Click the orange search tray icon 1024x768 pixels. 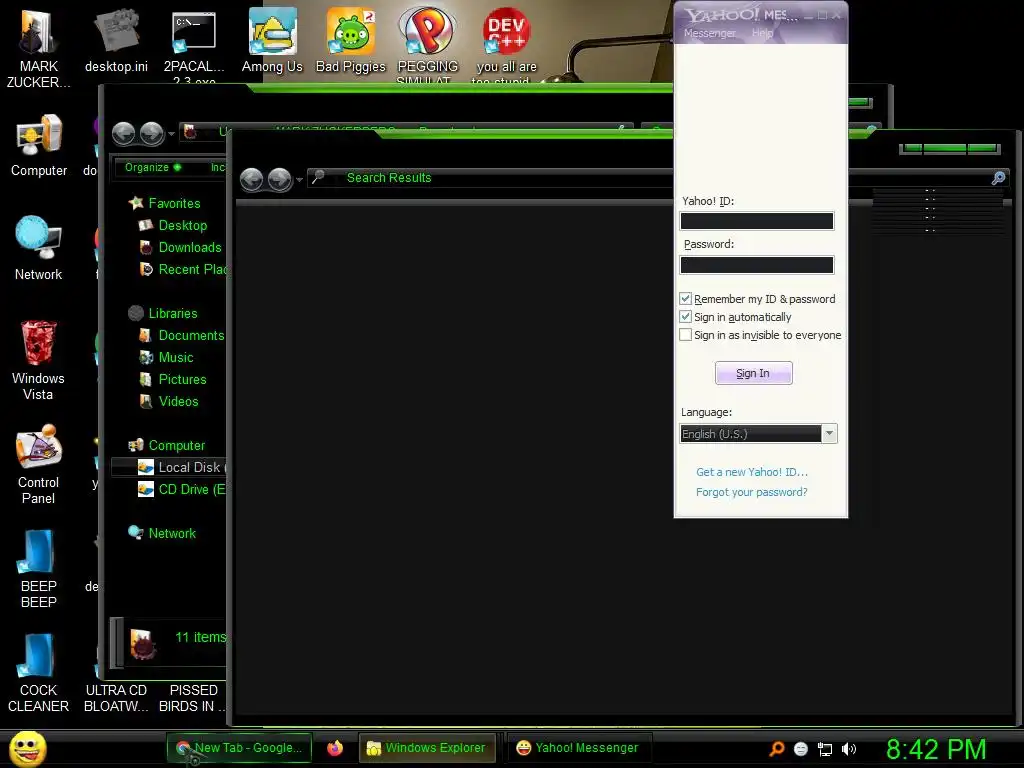776,748
